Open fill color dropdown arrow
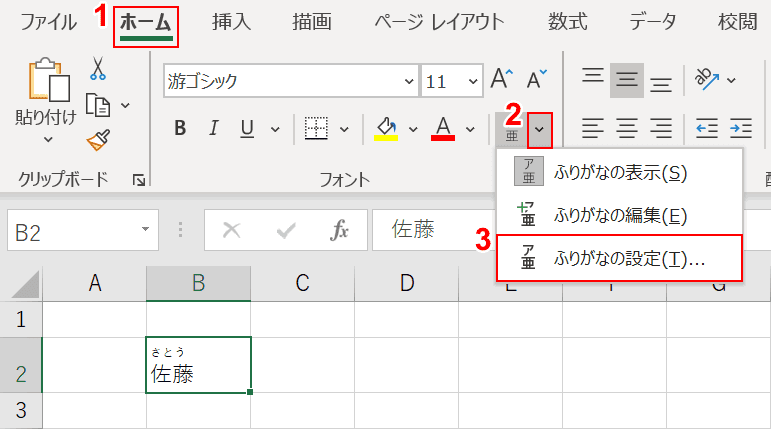The image size is (771, 429). coord(414,129)
